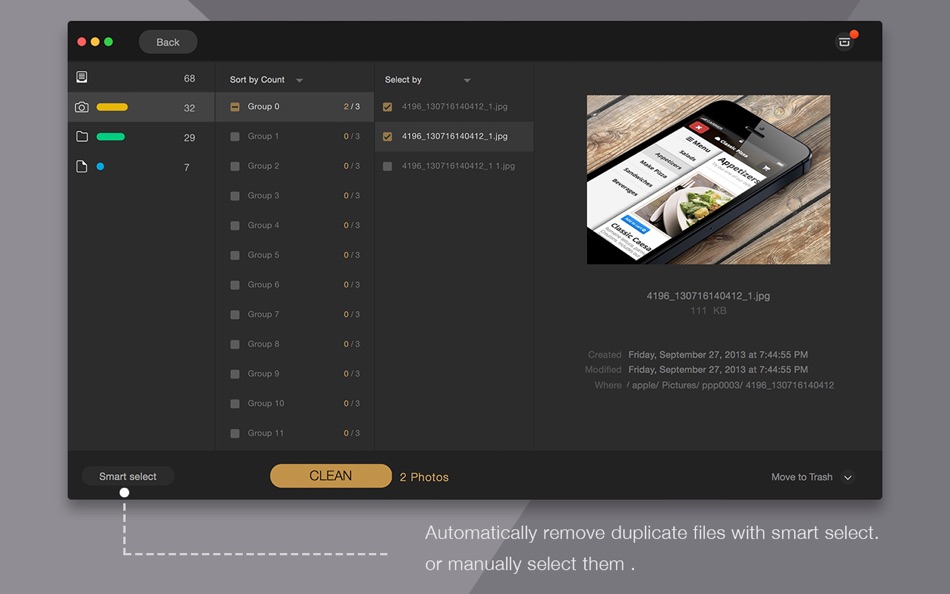Click the 7 documents count

click(x=187, y=167)
